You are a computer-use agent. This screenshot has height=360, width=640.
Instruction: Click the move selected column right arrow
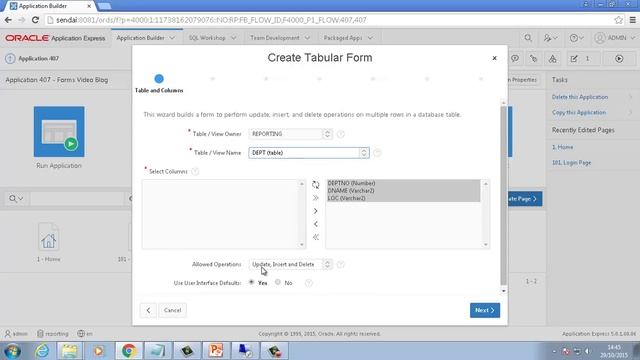pos(316,211)
